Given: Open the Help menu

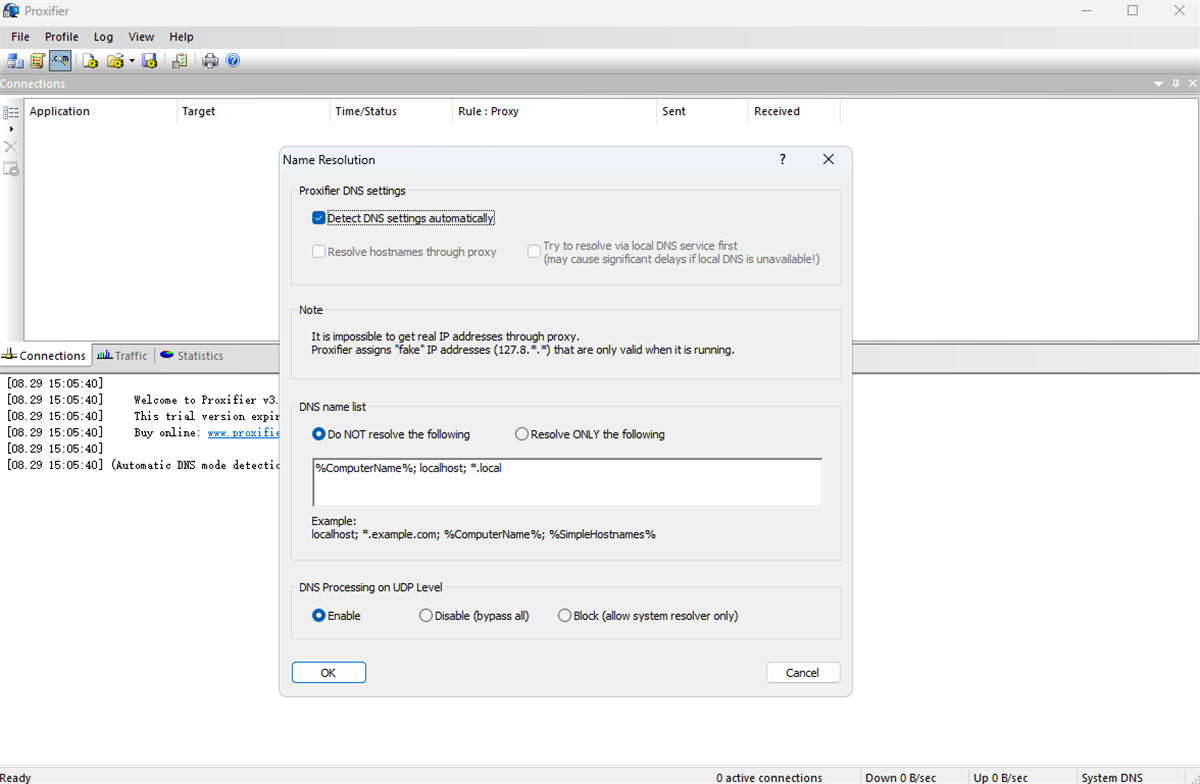Looking at the screenshot, I should coord(181,37).
